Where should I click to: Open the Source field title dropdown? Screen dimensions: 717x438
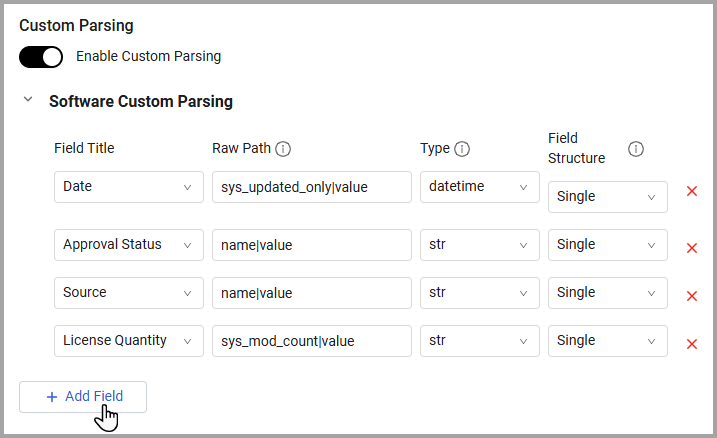coord(128,293)
